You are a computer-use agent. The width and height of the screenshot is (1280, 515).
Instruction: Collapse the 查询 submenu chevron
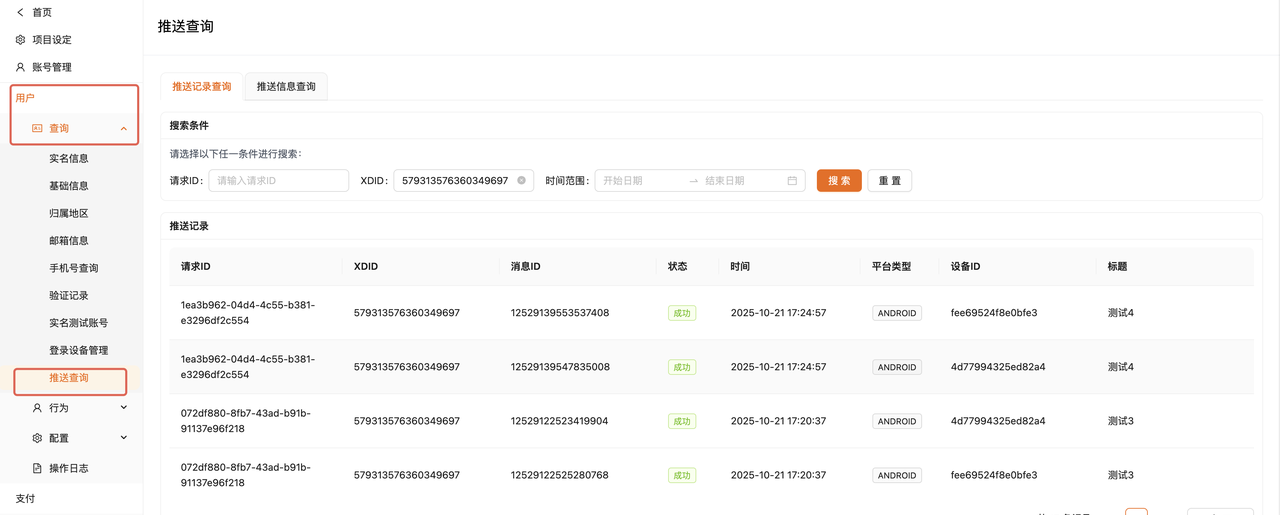tap(123, 128)
